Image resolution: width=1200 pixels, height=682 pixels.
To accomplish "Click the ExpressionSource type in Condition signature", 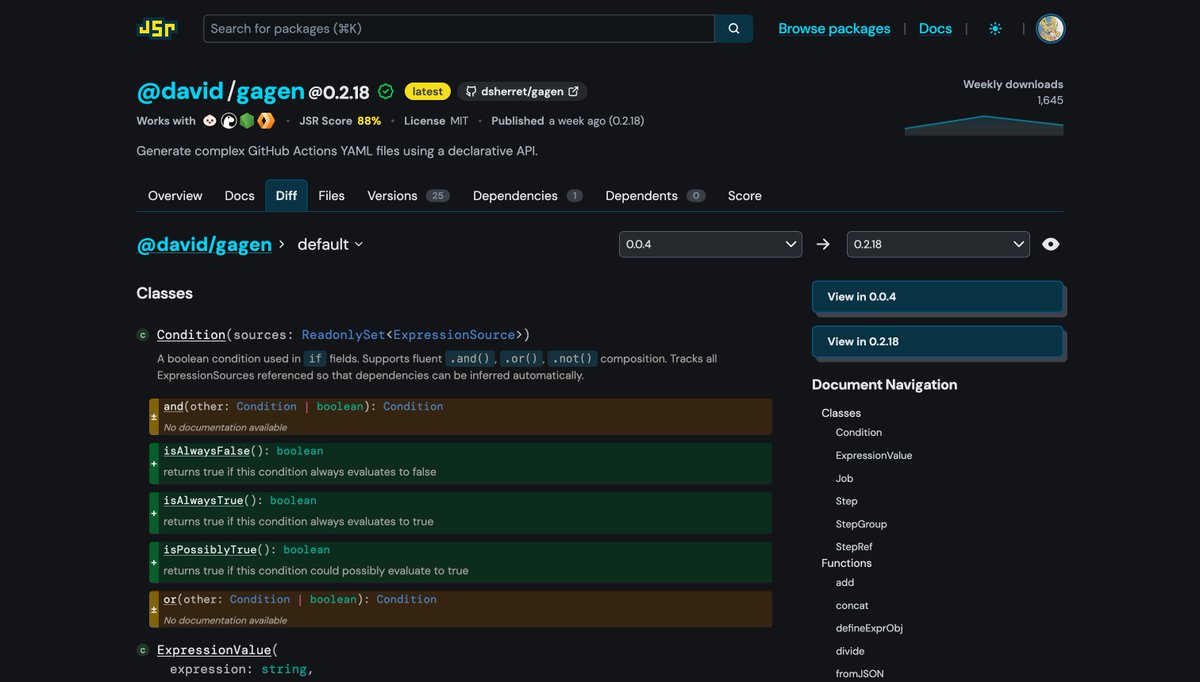I will point(455,335).
